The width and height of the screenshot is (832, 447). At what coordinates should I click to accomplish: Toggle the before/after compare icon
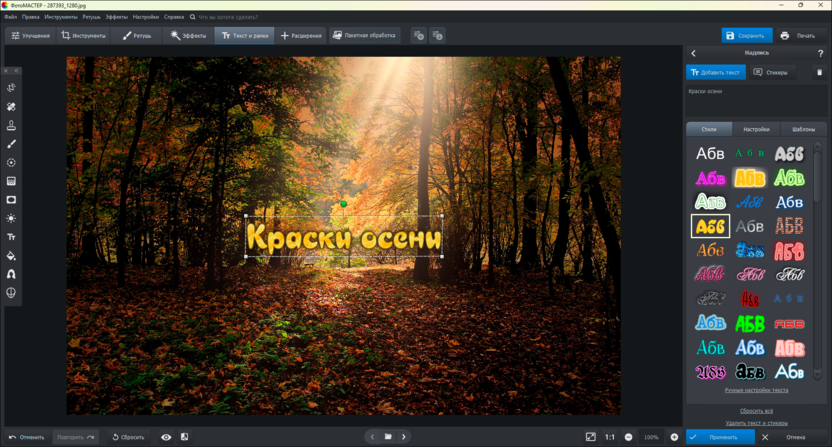pyautogui.click(x=184, y=437)
